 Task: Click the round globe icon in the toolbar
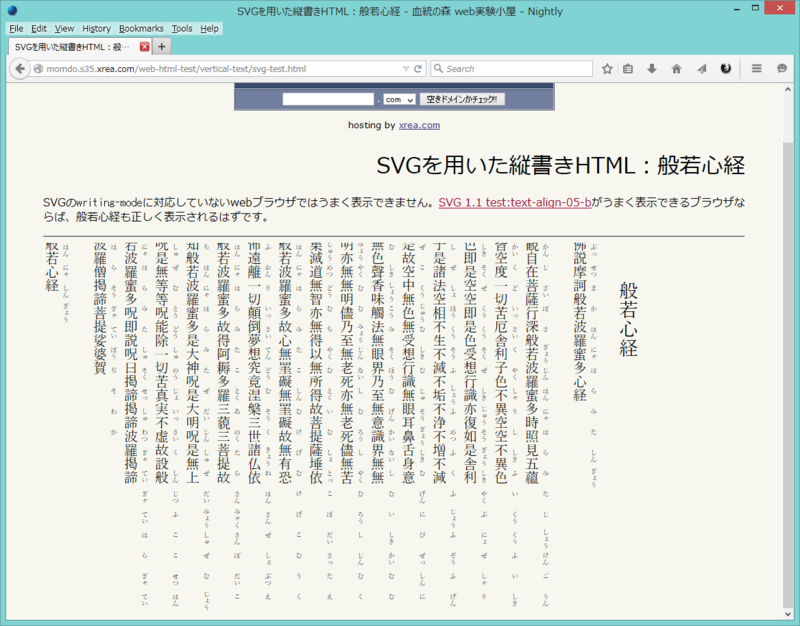tap(726, 68)
